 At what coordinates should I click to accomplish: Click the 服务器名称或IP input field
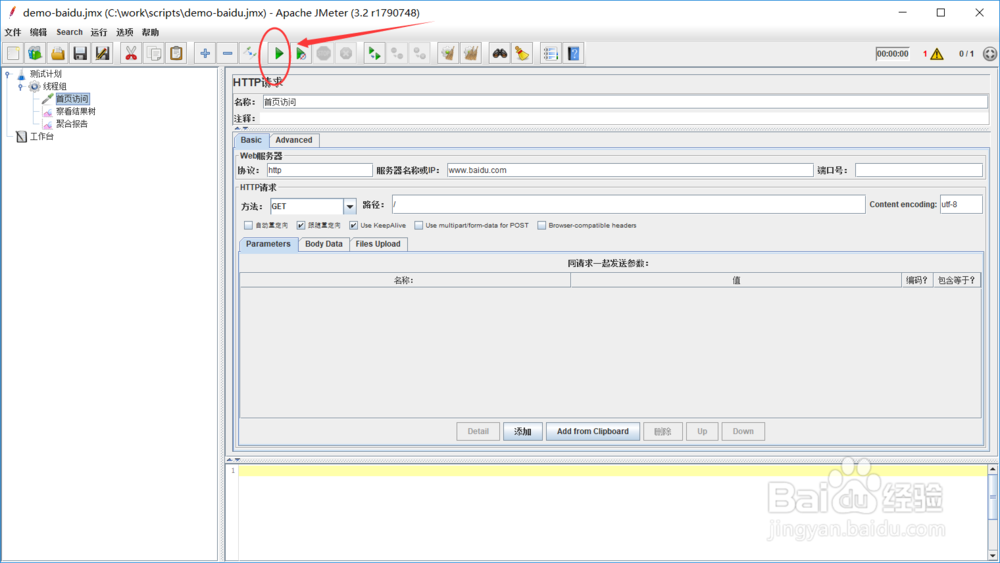point(630,170)
